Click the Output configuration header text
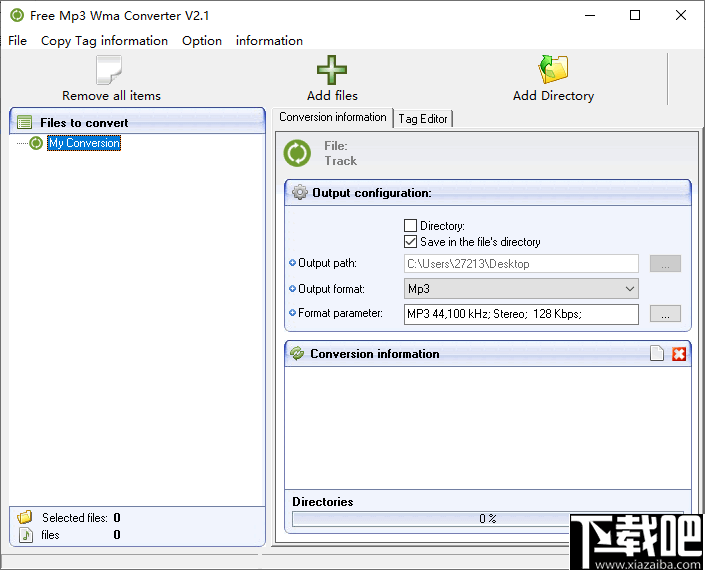This screenshot has width=705, height=570. (372, 193)
